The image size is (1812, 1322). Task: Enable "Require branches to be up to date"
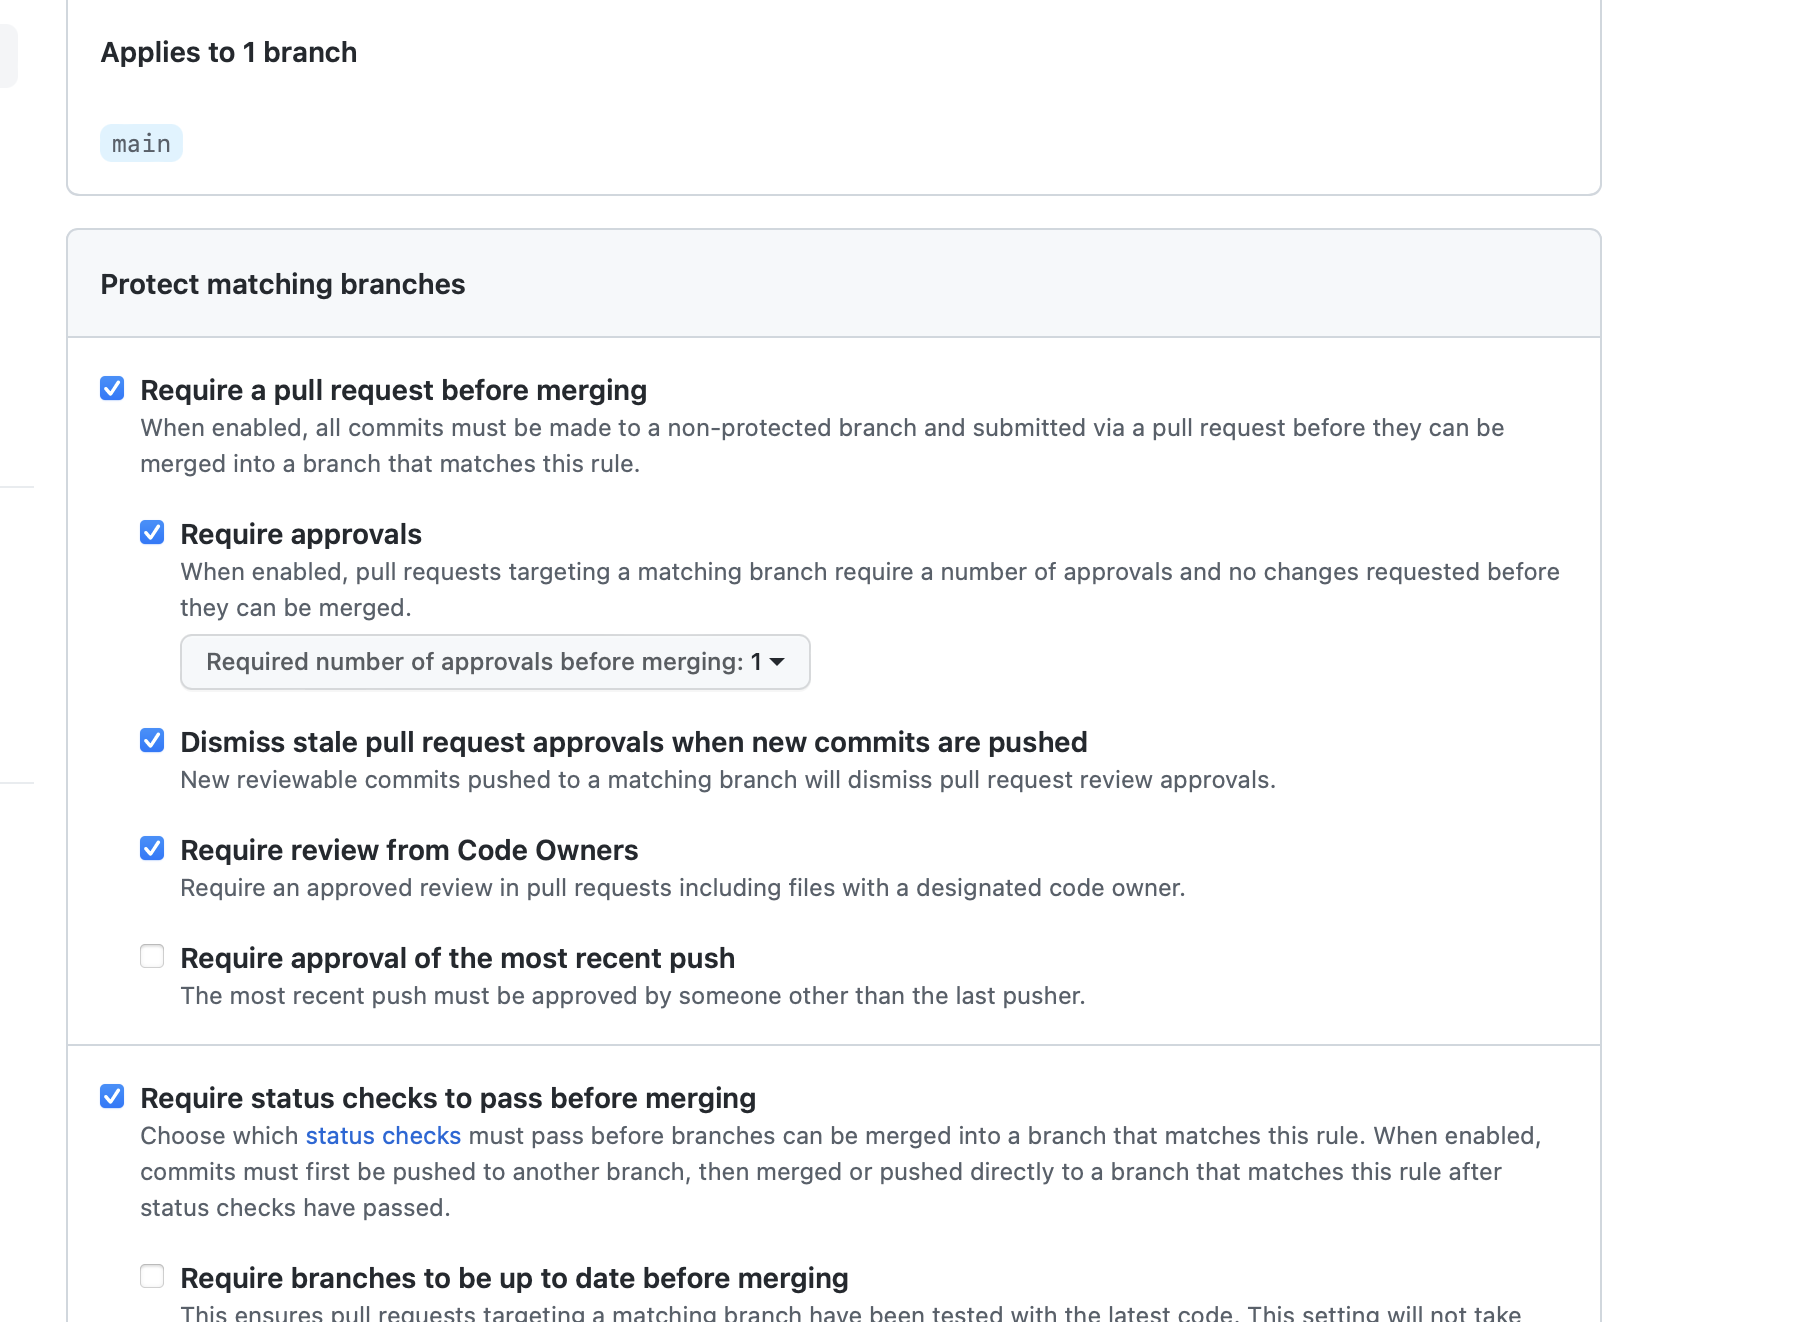tap(152, 1276)
